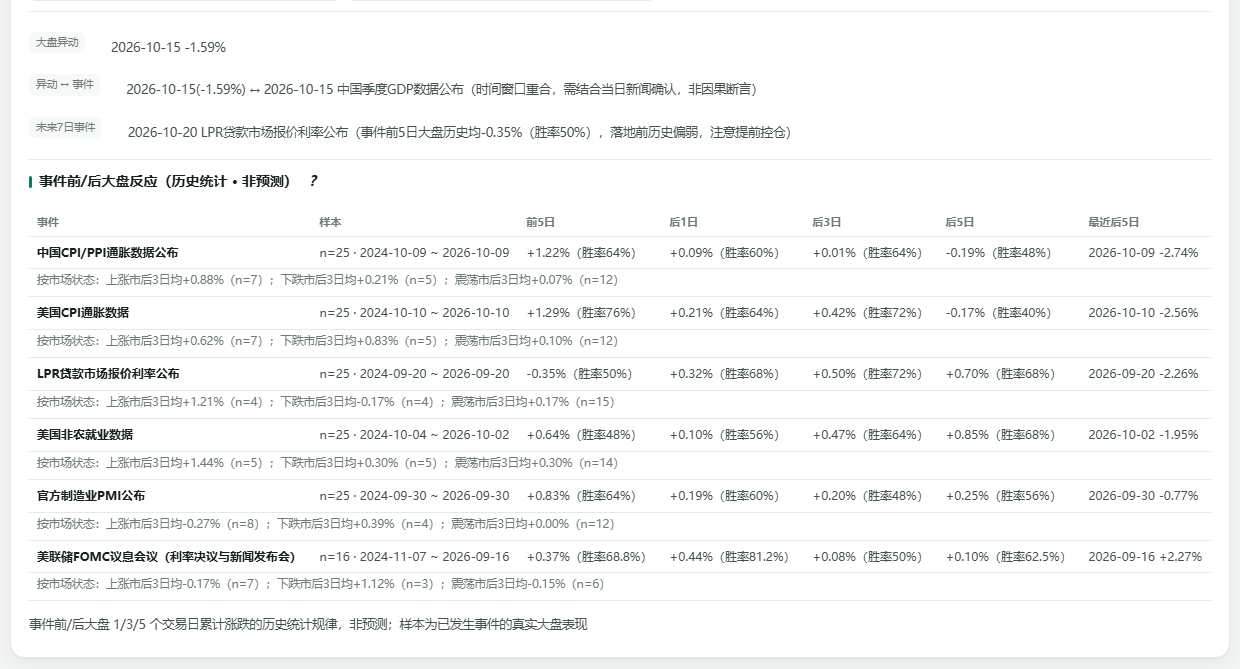Click latest value 2026-09-30 -0.77%

[x=1143, y=496]
